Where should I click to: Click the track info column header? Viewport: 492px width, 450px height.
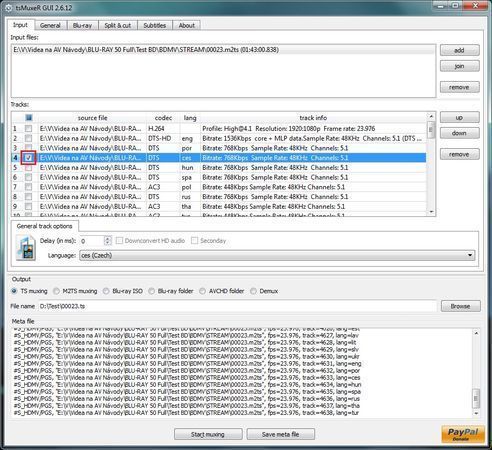313,117
